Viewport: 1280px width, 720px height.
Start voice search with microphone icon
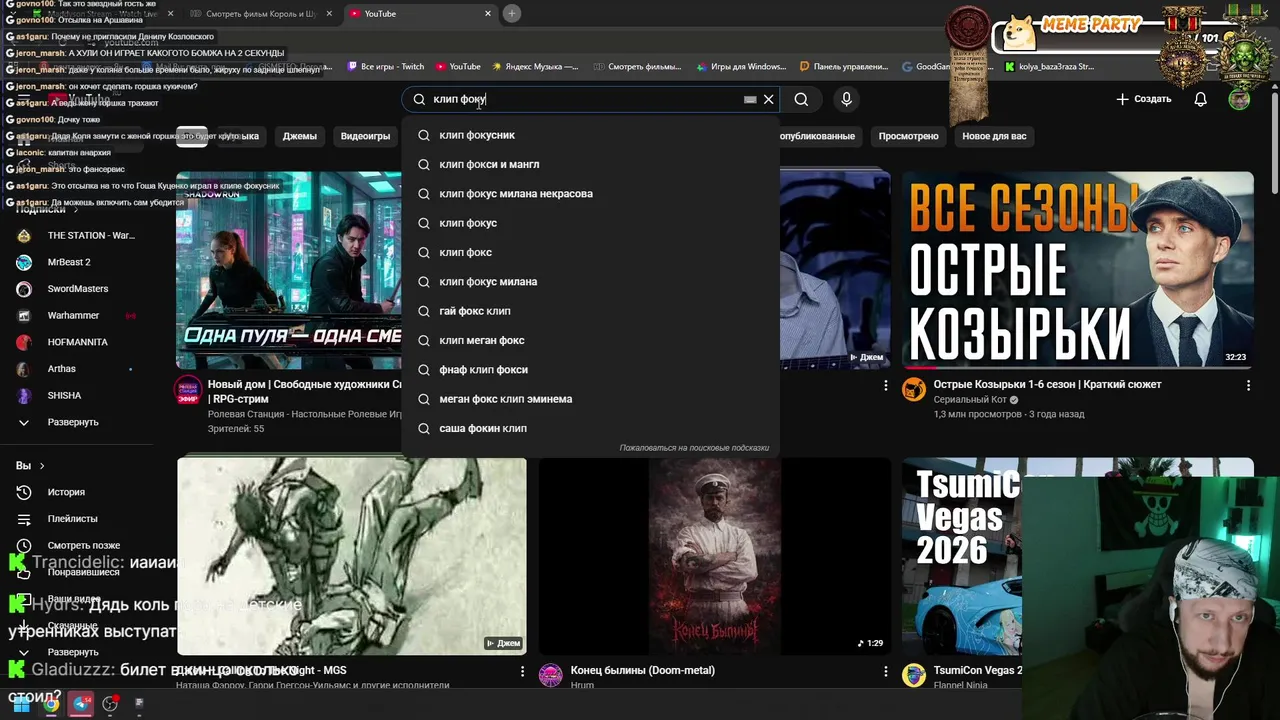(x=846, y=99)
